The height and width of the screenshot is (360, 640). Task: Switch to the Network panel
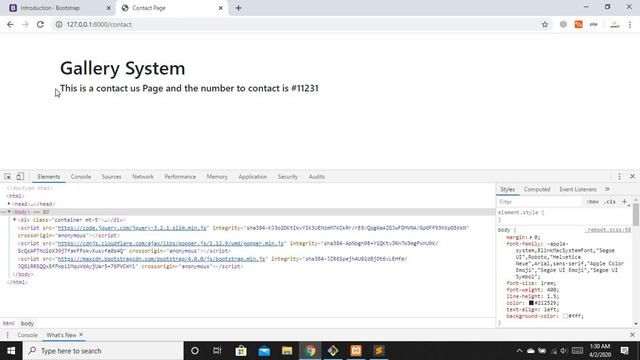(x=143, y=177)
